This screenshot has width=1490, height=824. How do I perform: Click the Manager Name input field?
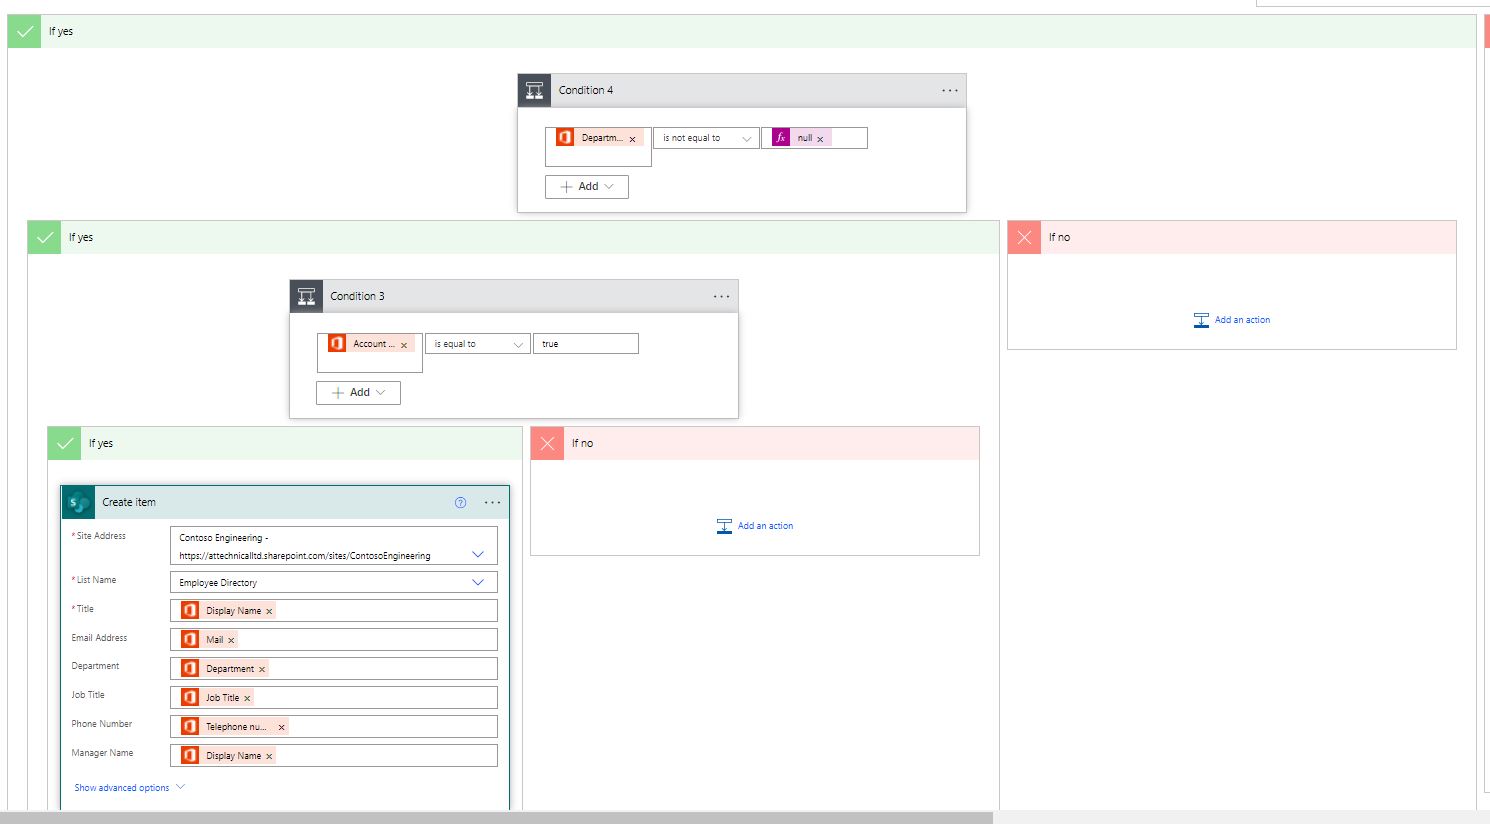point(334,756)
